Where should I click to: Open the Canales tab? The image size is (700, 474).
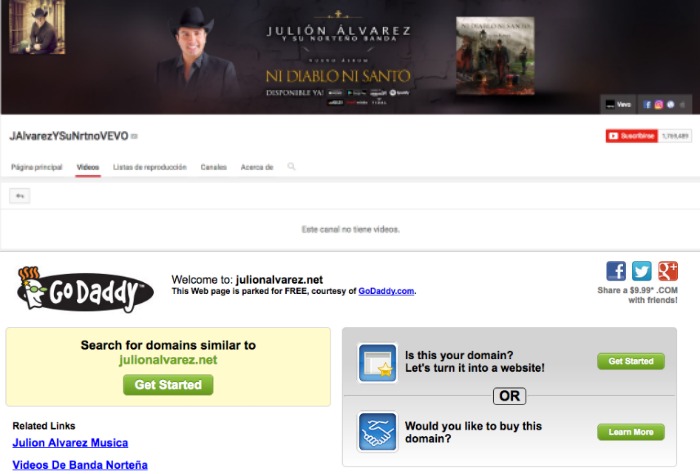213,167
